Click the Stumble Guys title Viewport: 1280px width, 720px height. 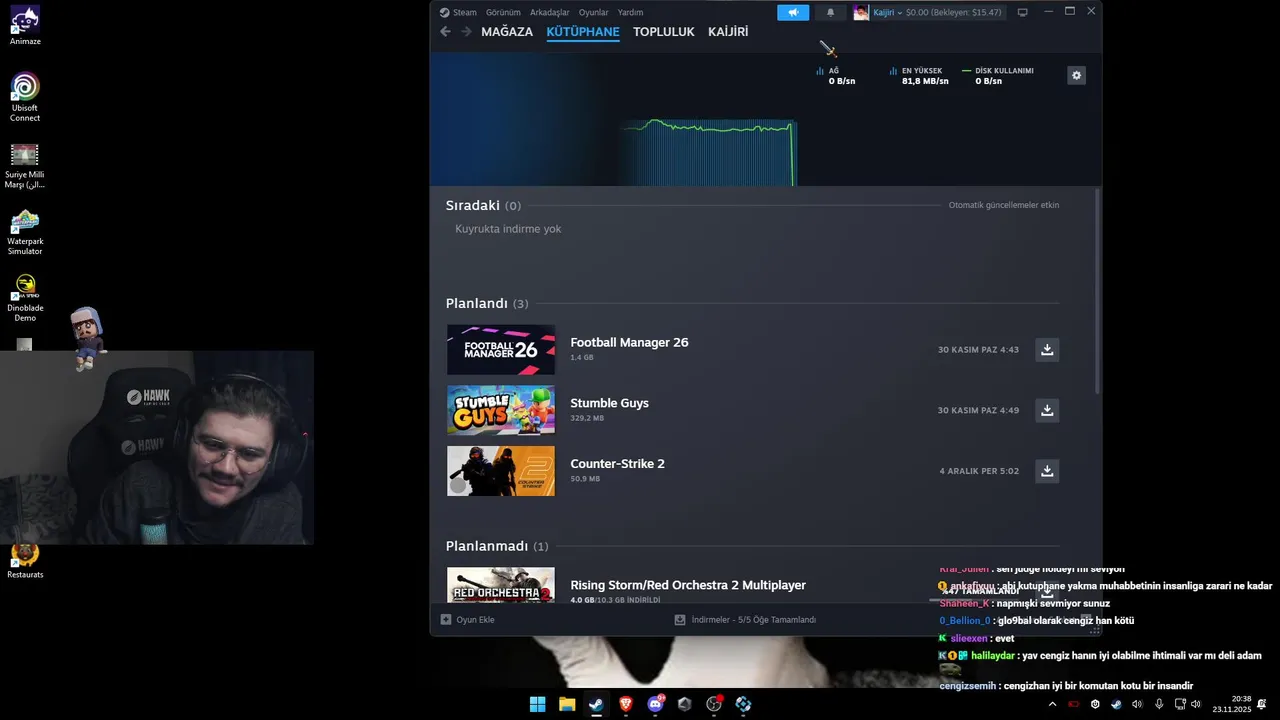tap(609, 403)
